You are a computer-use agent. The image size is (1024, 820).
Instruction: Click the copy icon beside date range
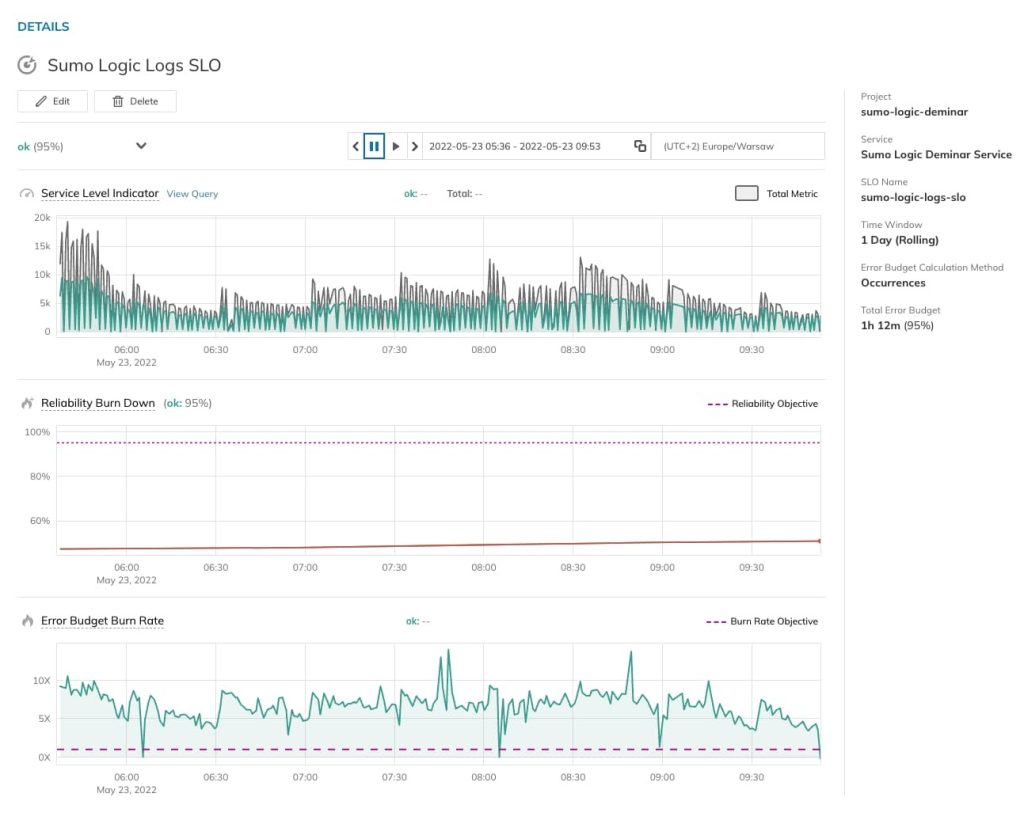pos(640,146)
